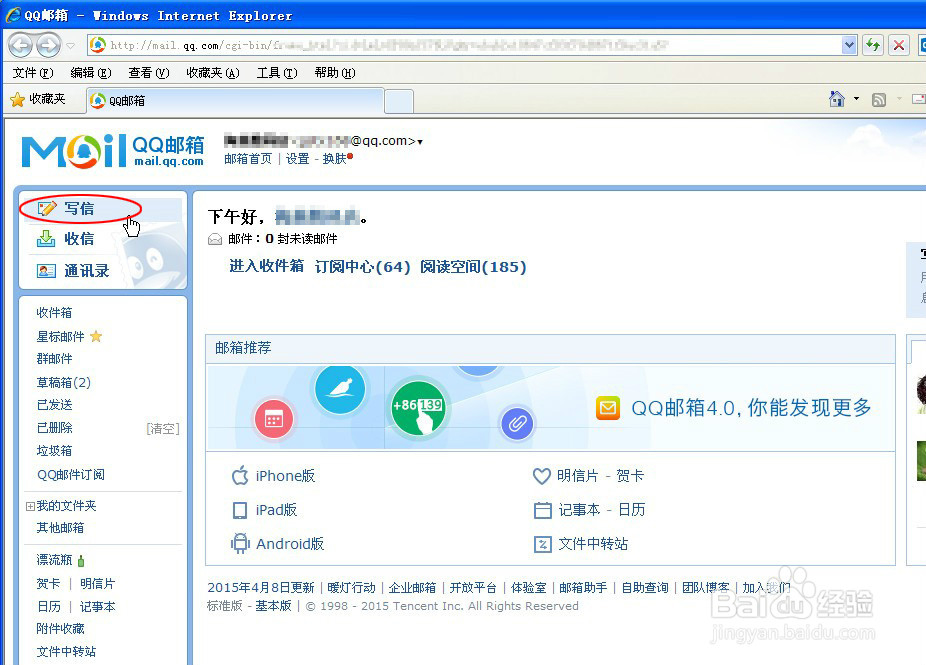The width and height of the screenshot is (926, 665).
Task: Click the 企业邮箱 footer link
Action: click(x=412, y=588)
